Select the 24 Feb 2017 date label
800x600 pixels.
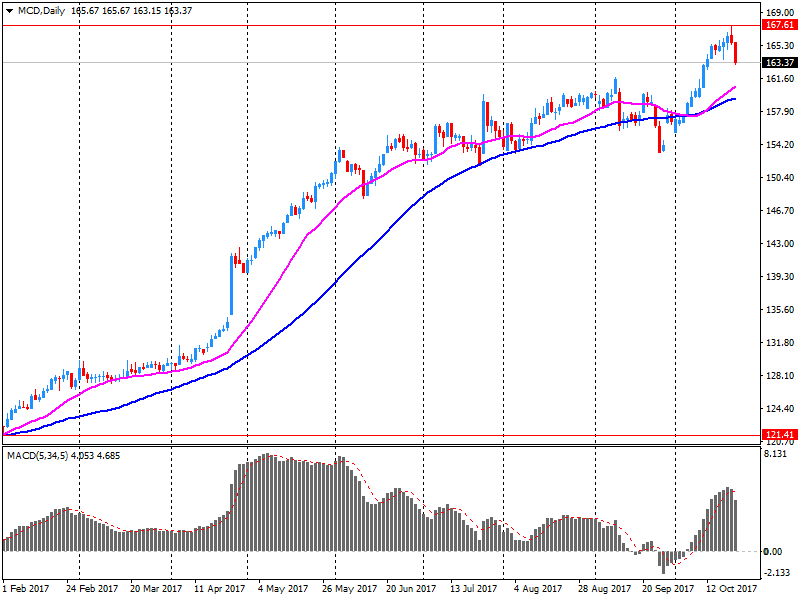(x=92, y=588)
